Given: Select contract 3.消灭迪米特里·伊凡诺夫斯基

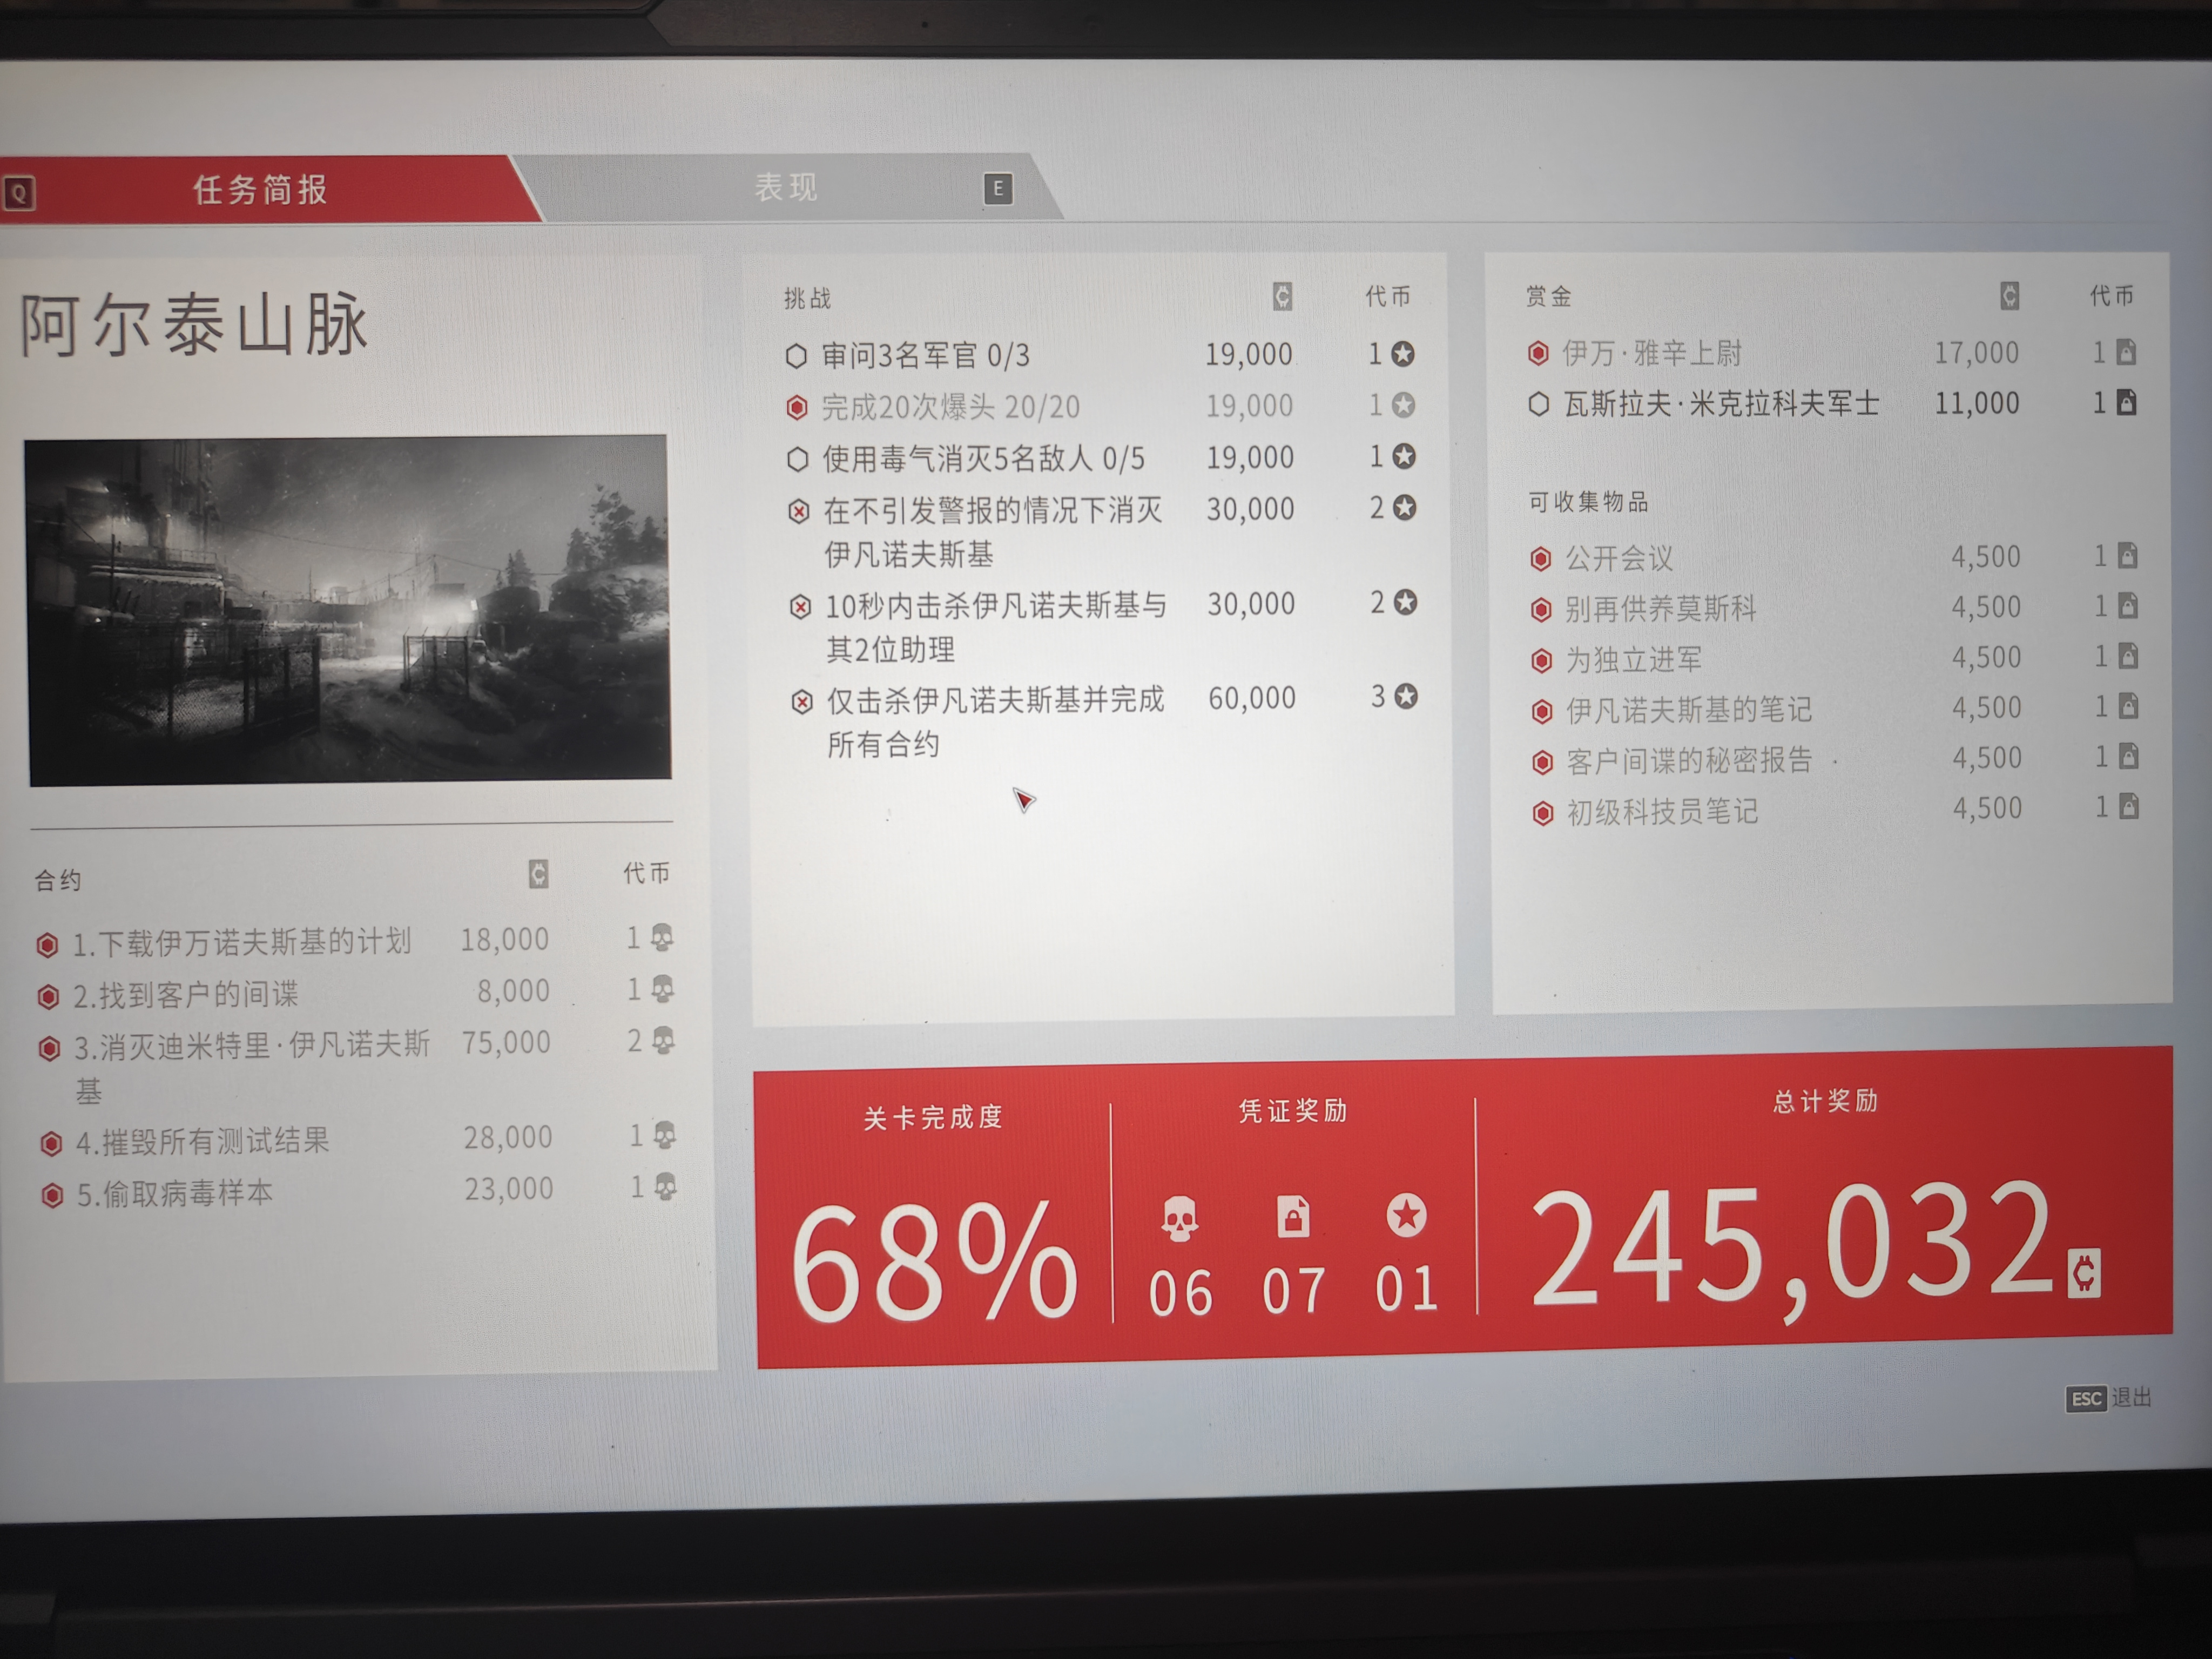Looking at the screenshot, I should tap(357, 1066).
